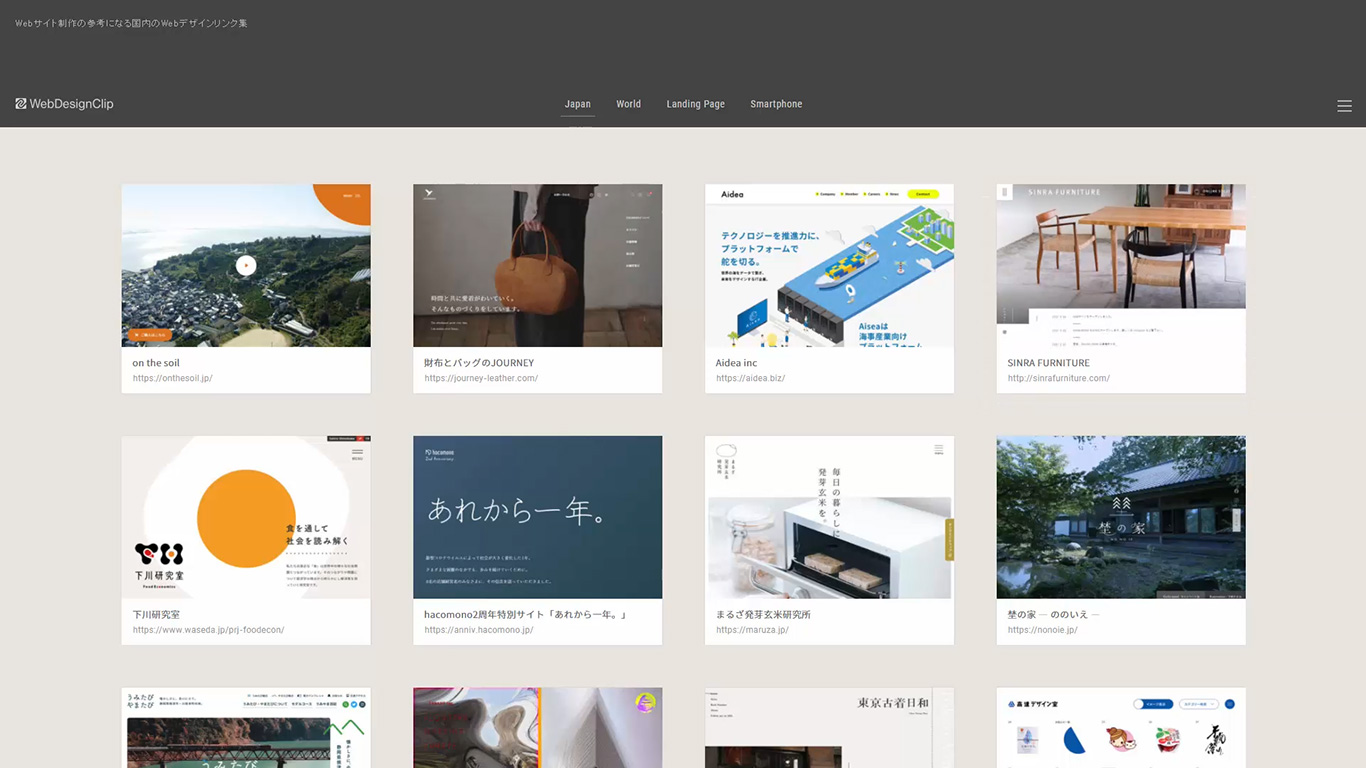Click the Aidea inc title
The height and width of the screenshot is (768, 1366).
[737, 363]
